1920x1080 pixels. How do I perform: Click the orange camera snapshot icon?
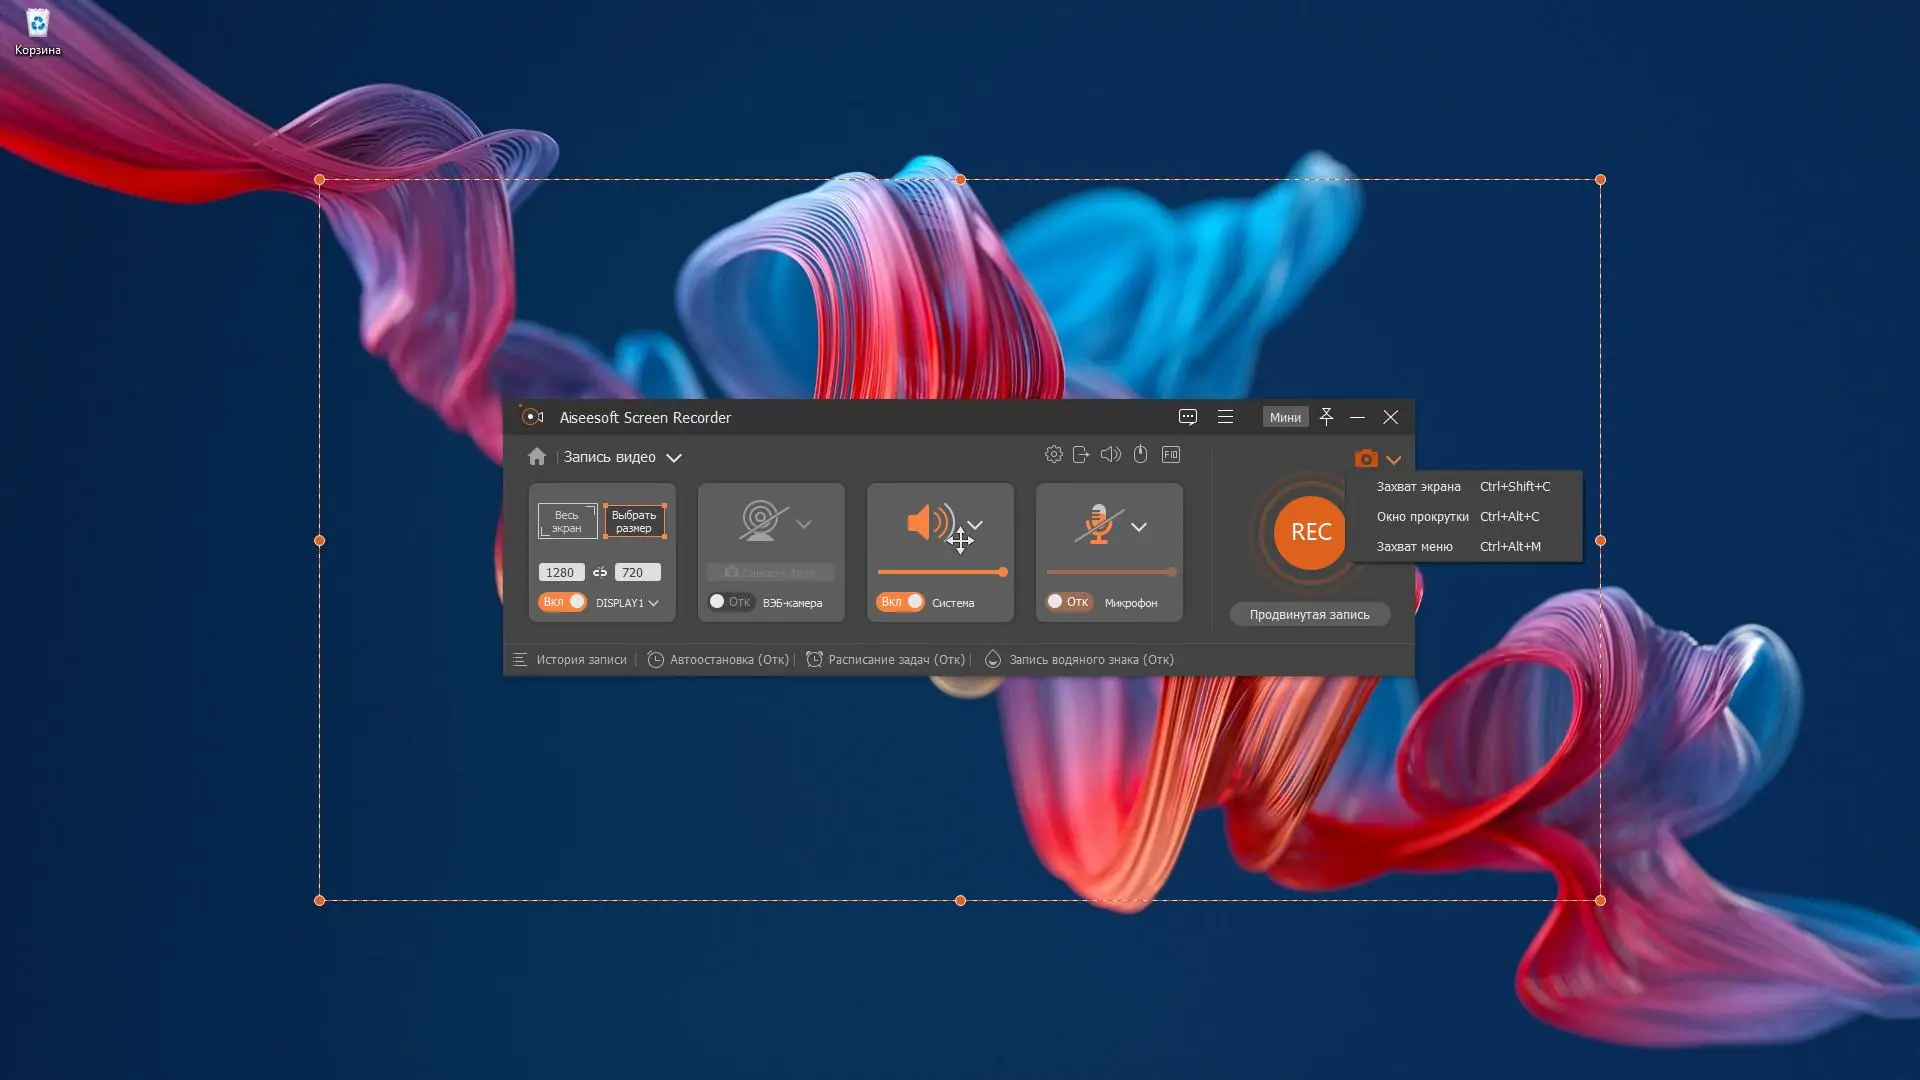[x=1365, y=459]
